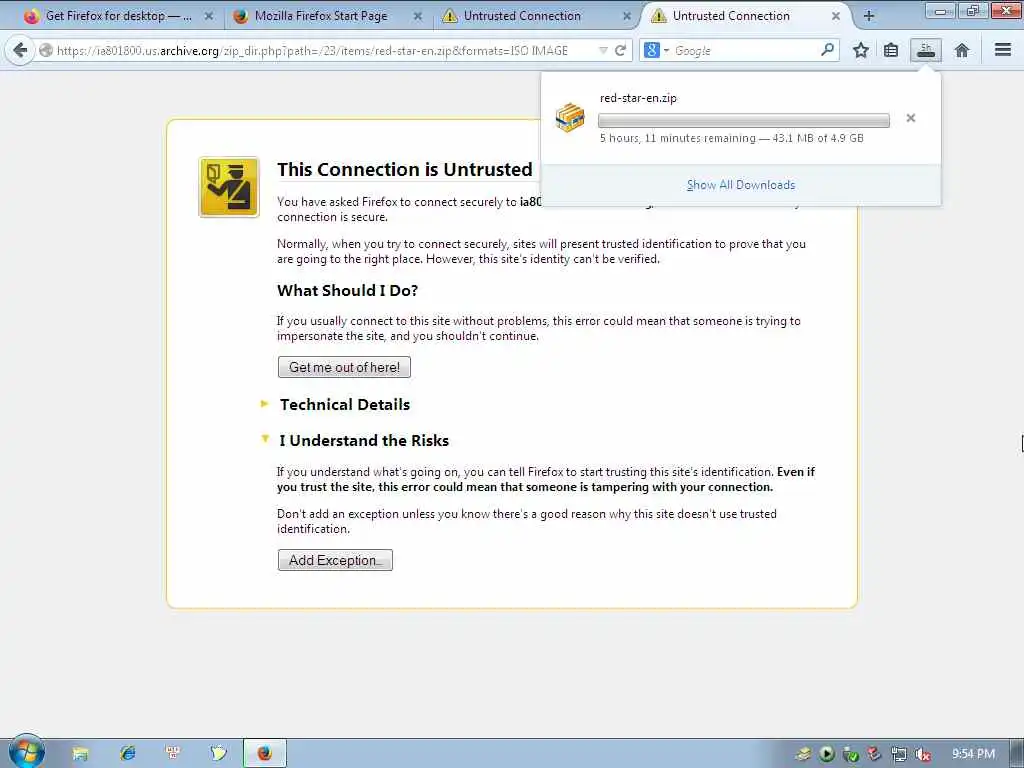Reload the page with the refresh icon
Image resolution: width=1024 pixels, height=768 pixels.
(x=620, y=50)
